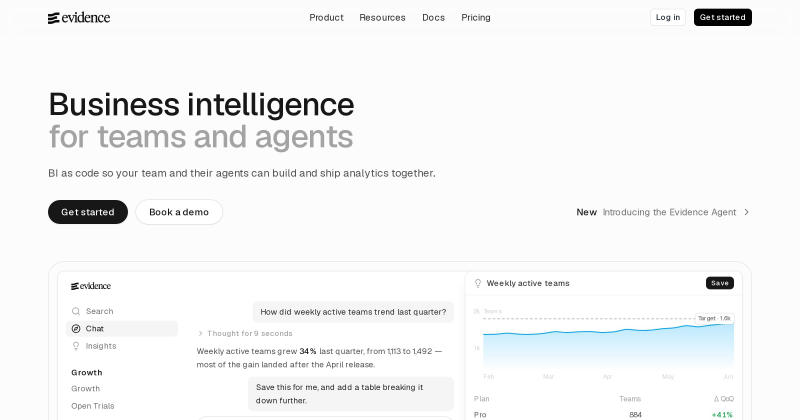Open the Product menu in the header

pos(327,17)
